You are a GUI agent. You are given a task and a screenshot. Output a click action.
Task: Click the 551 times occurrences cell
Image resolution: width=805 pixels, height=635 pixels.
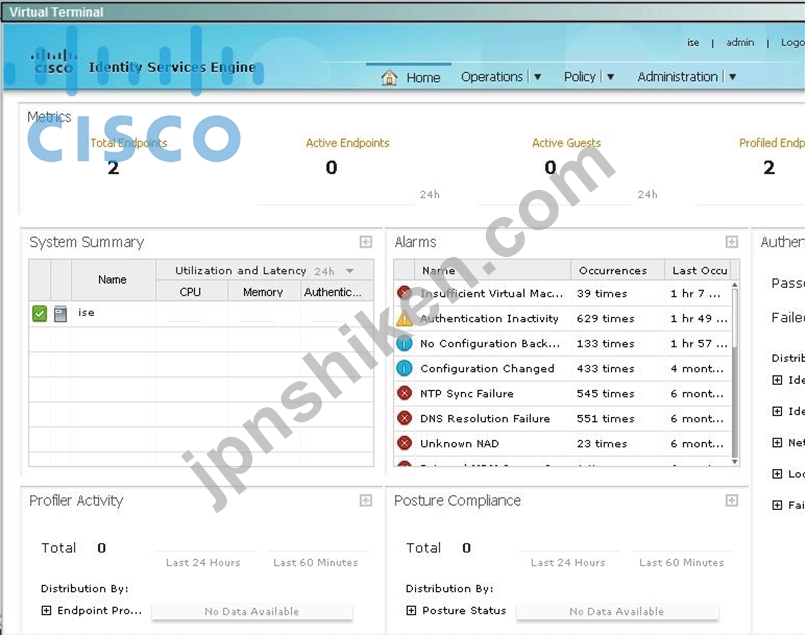coord(605,419)
